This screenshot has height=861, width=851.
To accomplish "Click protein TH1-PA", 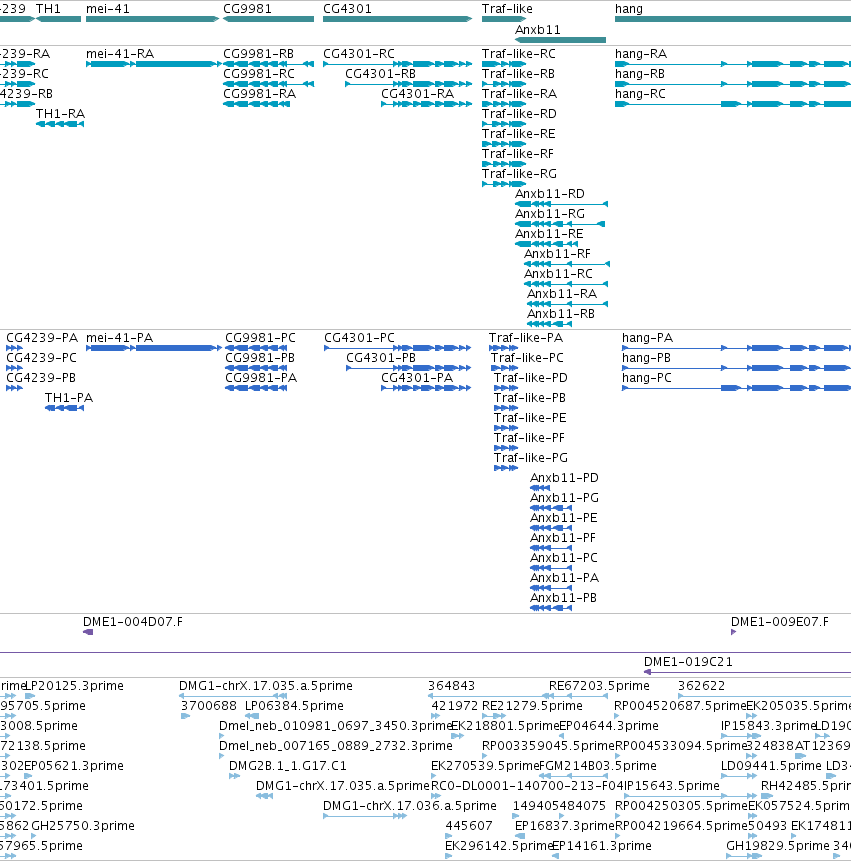I will tap(64, 408).
